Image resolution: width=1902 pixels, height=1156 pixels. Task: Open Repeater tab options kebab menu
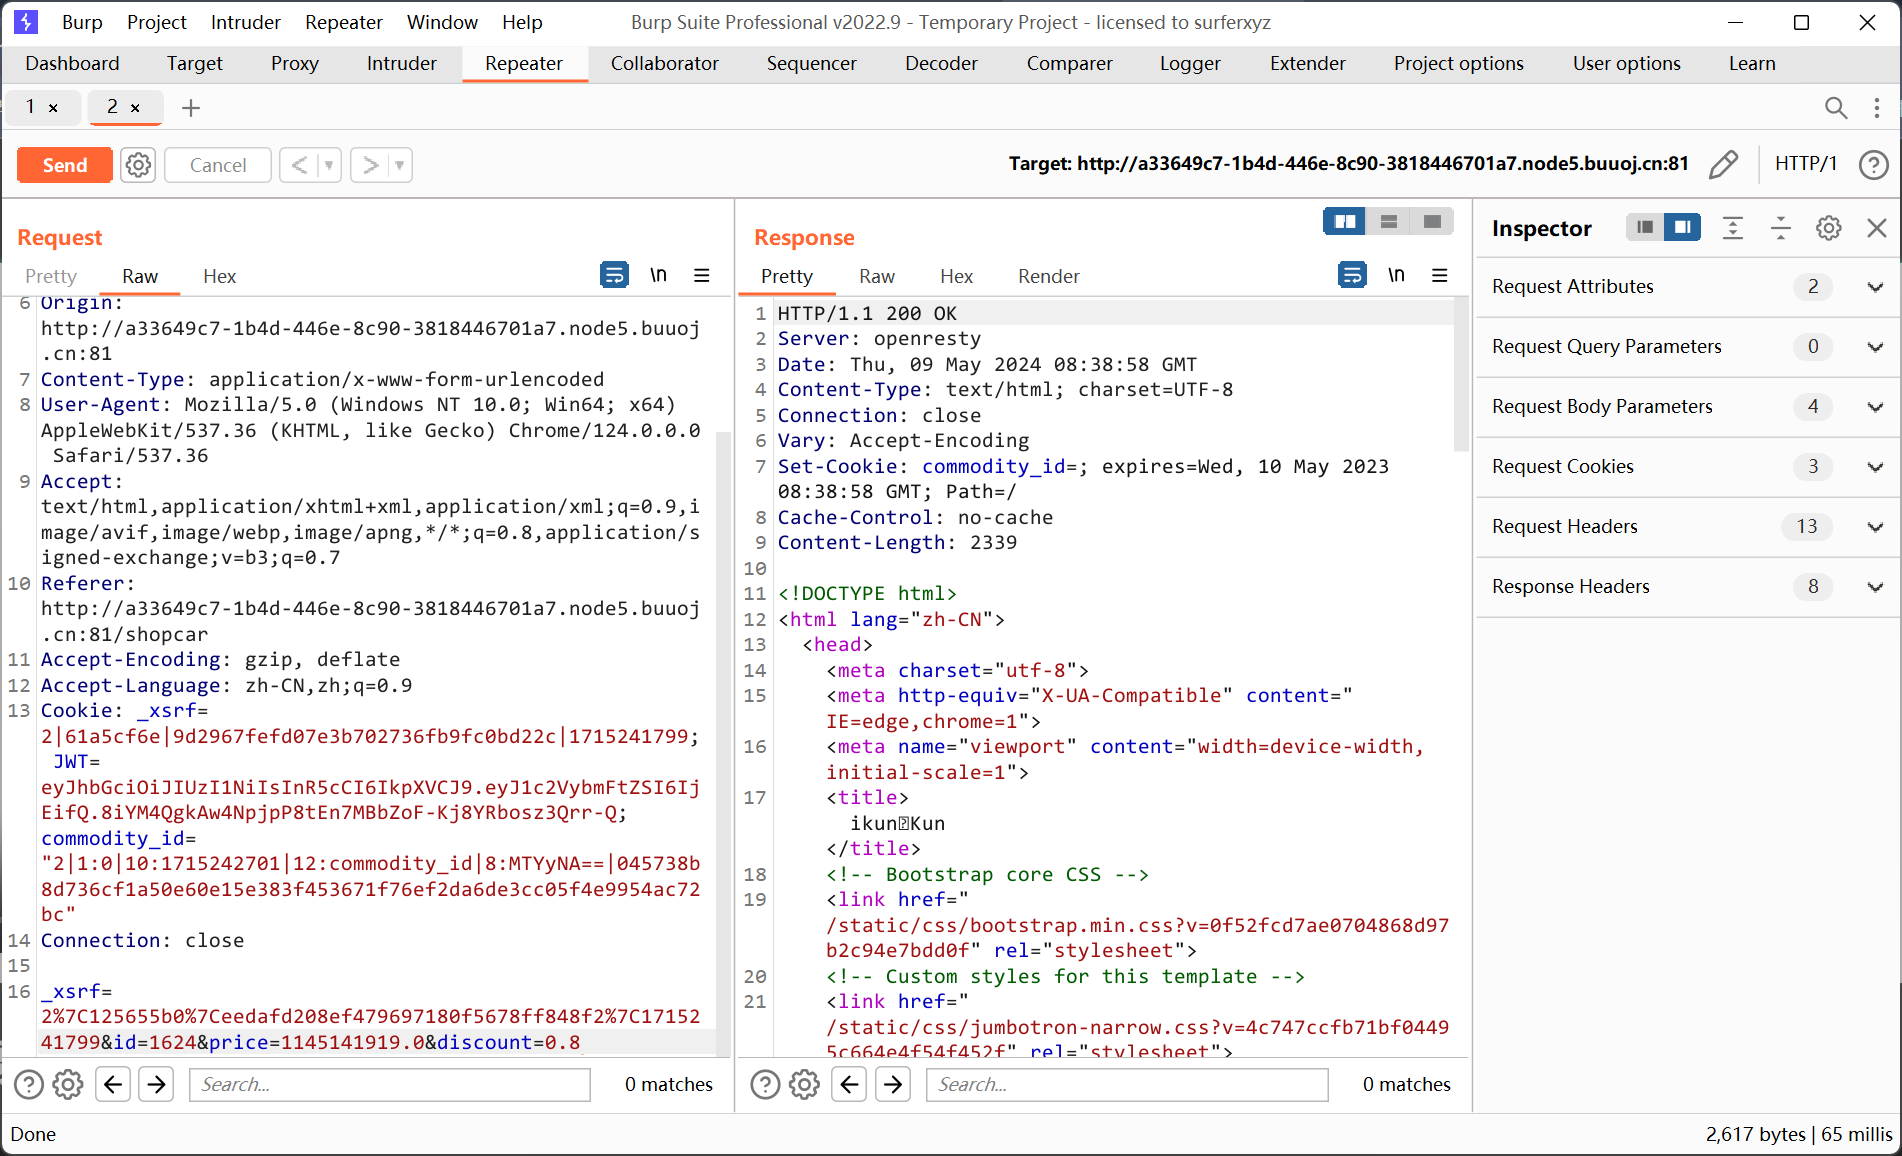coord(1877,107)
